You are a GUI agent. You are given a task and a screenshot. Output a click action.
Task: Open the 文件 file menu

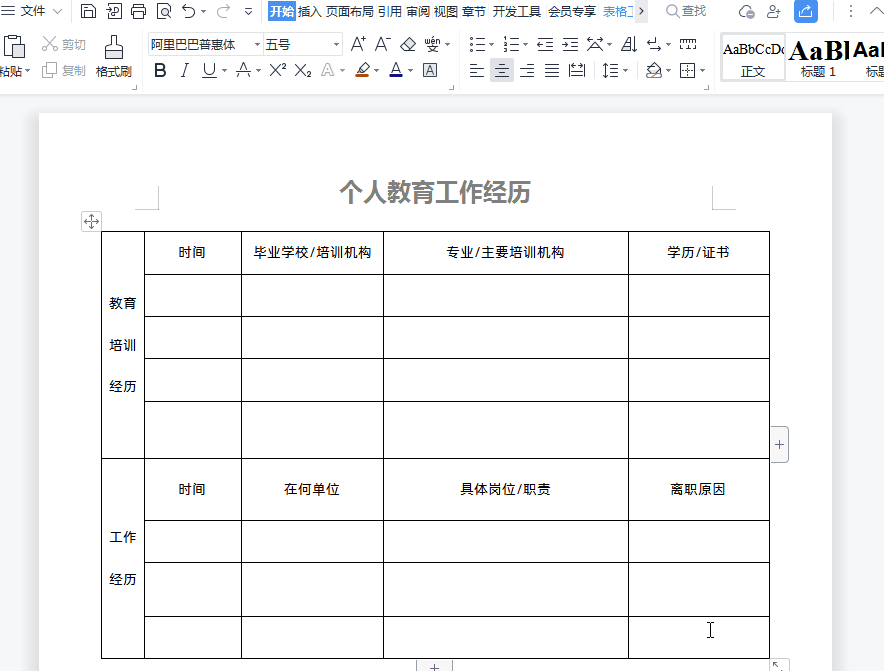point(32,11)
